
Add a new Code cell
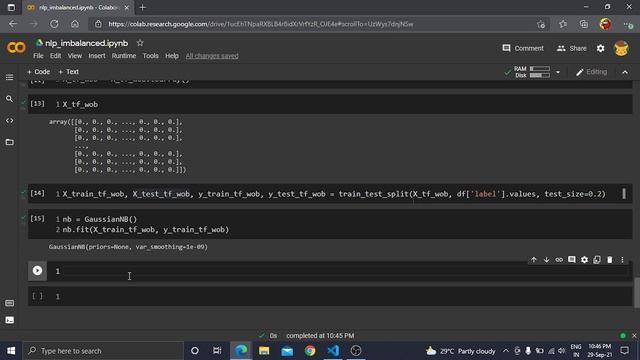[x=38, y=72]
